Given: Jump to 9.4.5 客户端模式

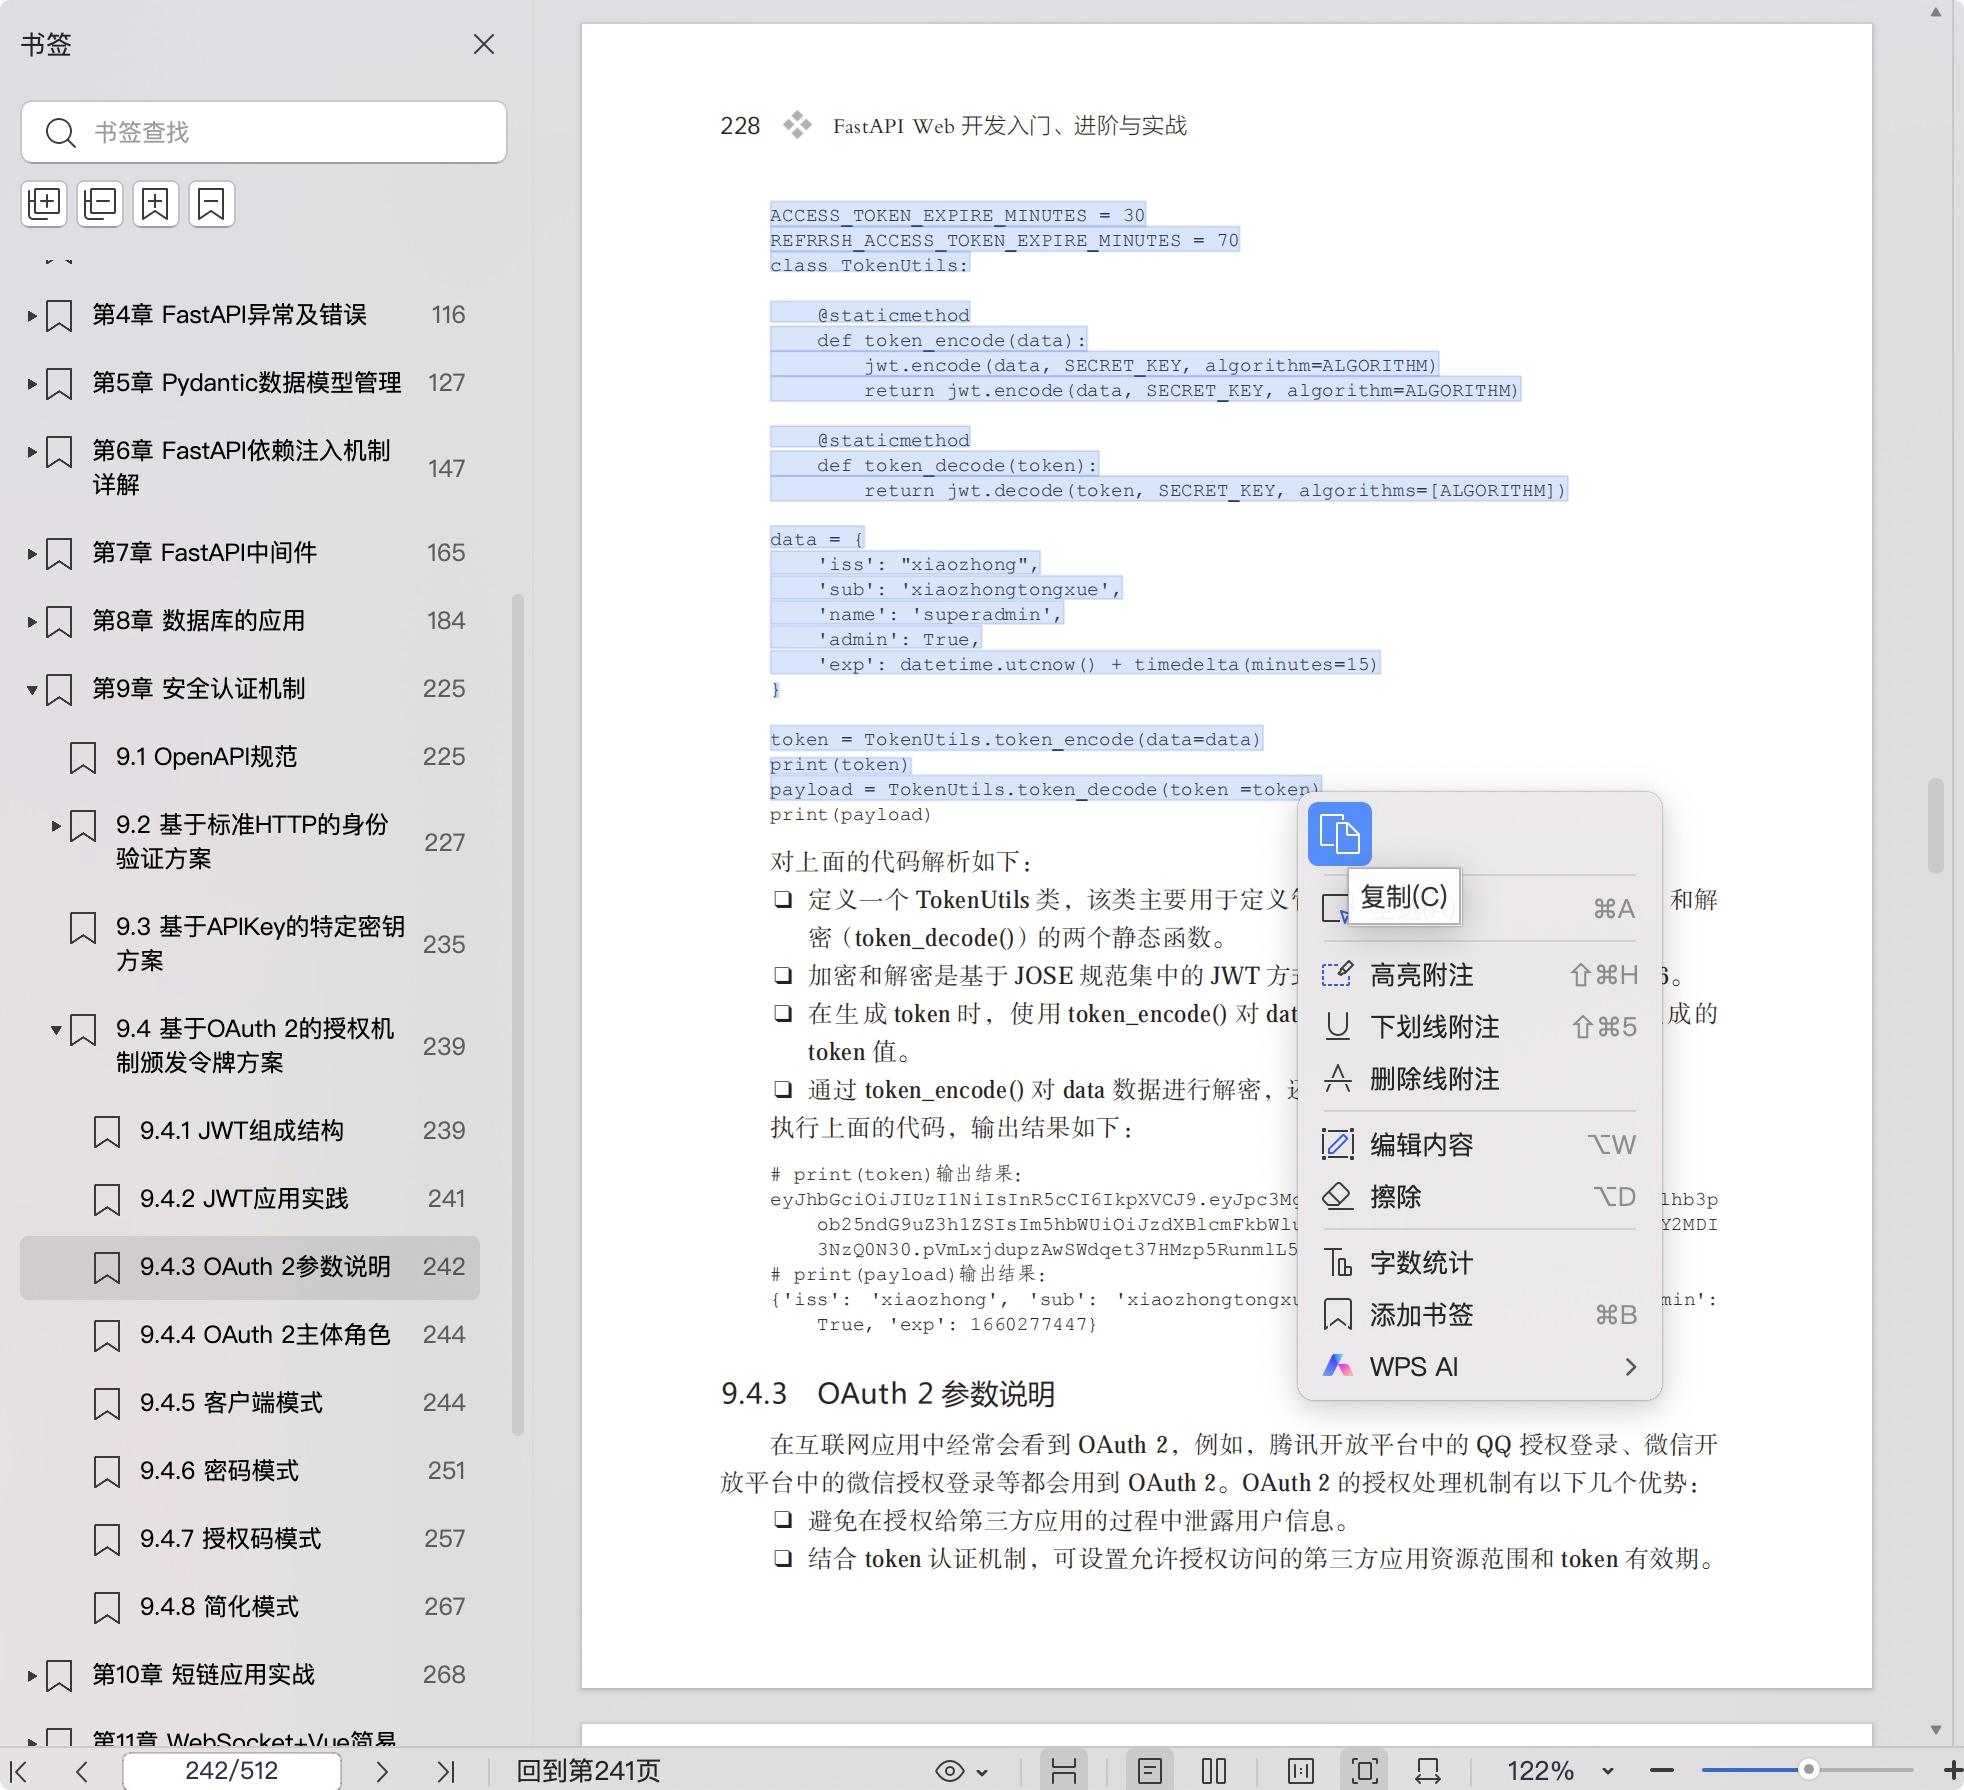Looking at the screenshot, I should [x=250, y=1403].
